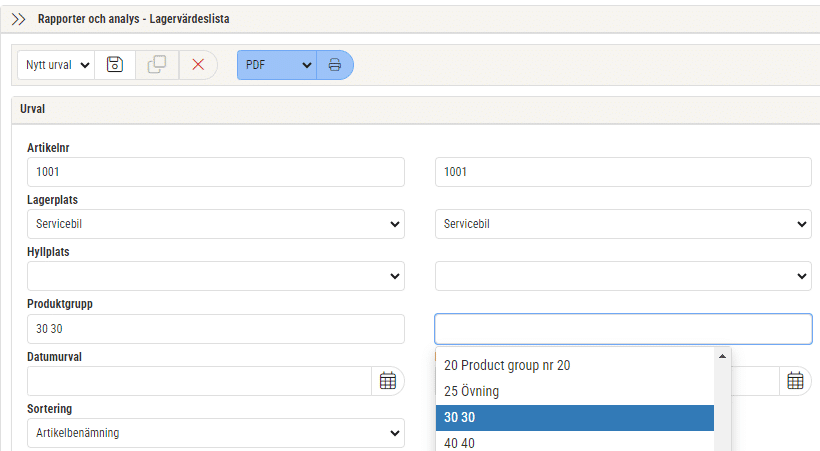Viewport: 820px width, 451px height.
Task: Open the Nytt urval dropdown
Action: (x=56, y=65)
